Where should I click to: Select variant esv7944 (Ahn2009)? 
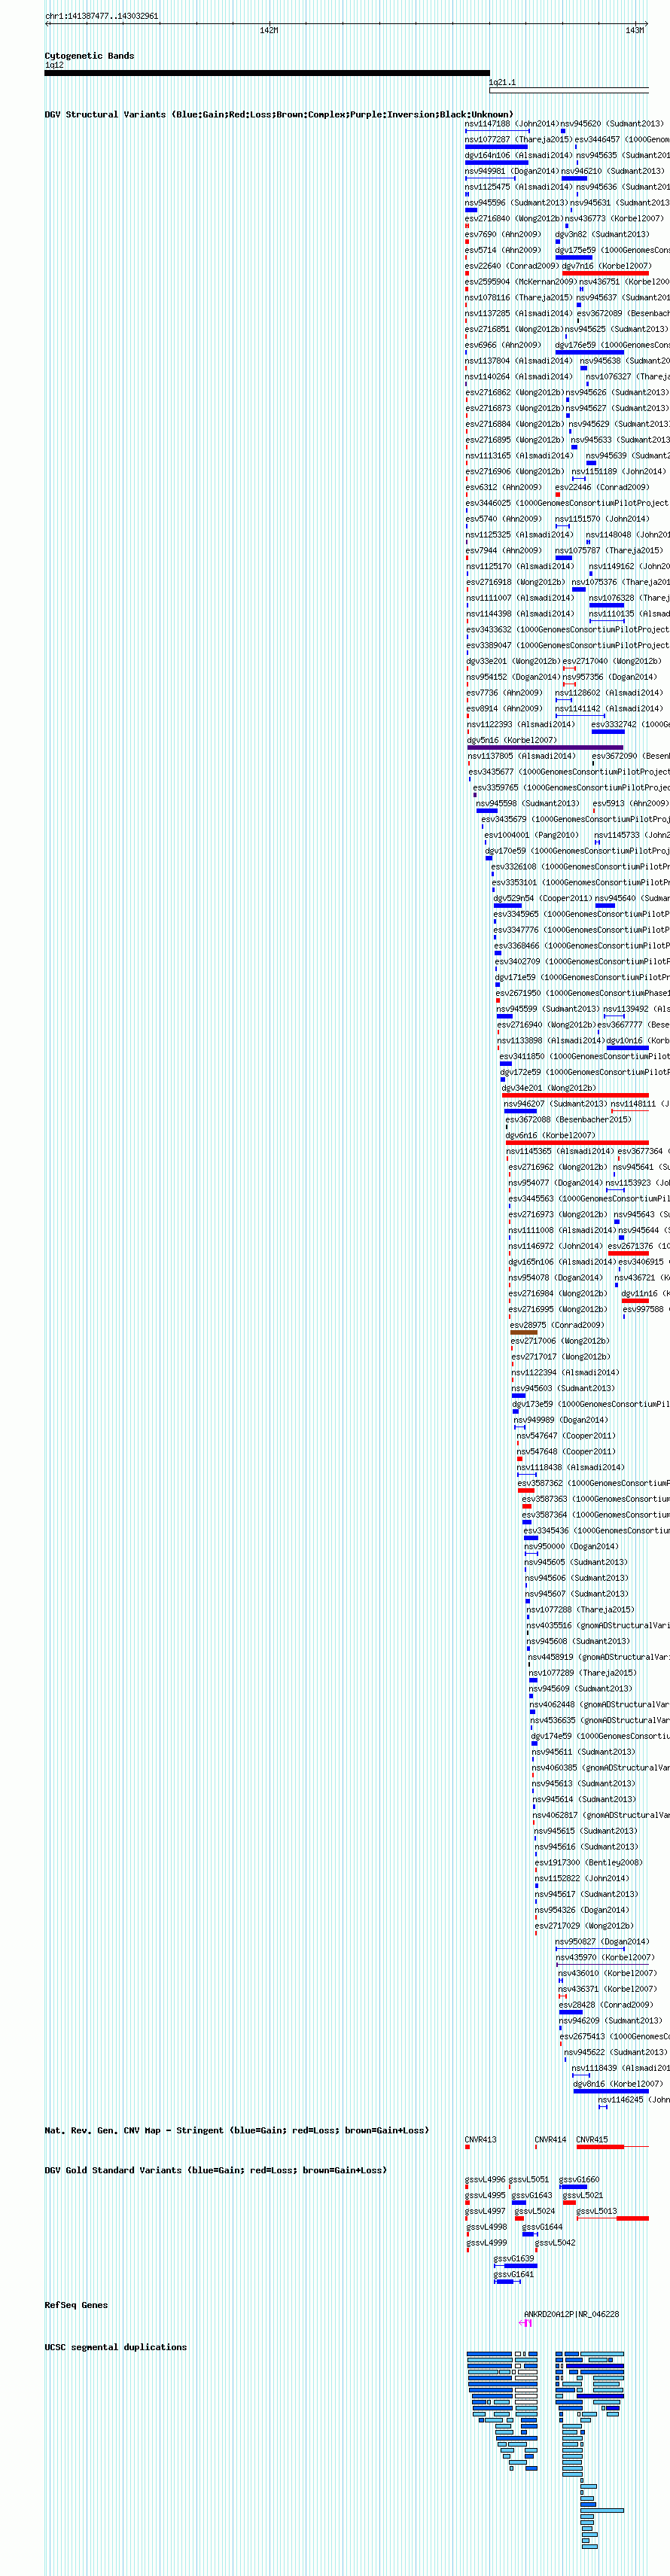pyautogui.click(x=503, y=551)
